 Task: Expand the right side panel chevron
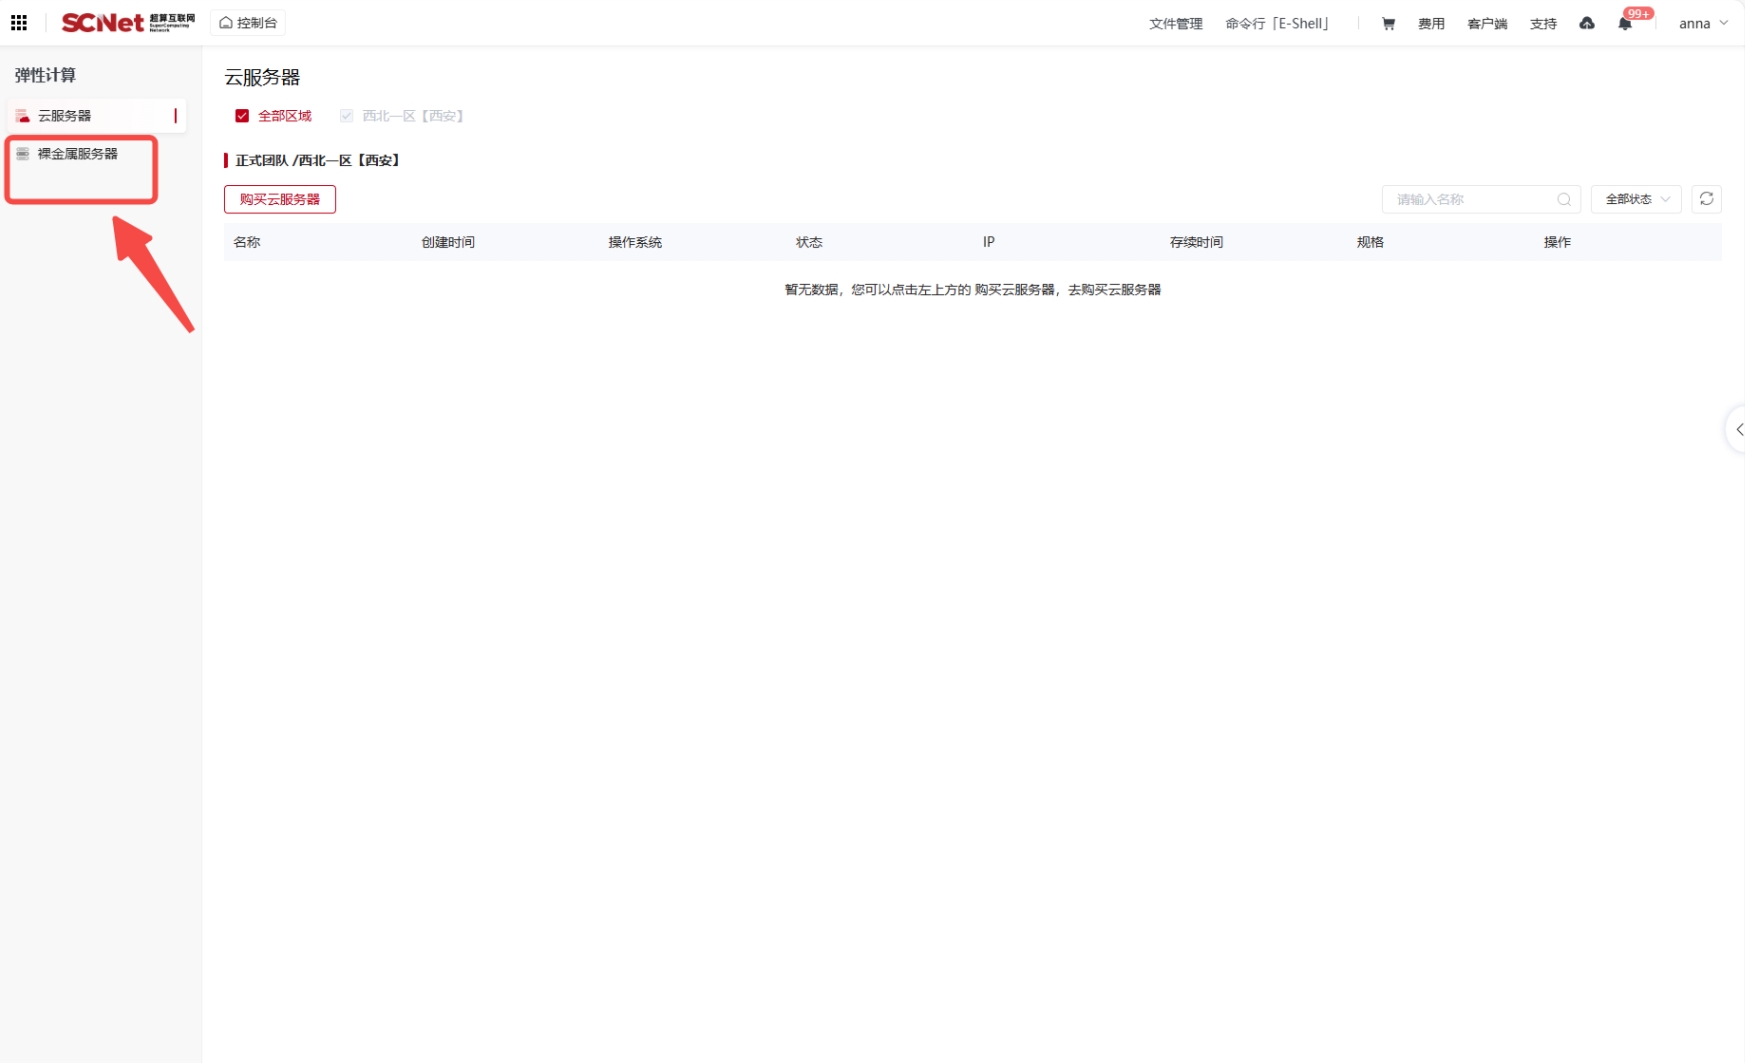1738,429
